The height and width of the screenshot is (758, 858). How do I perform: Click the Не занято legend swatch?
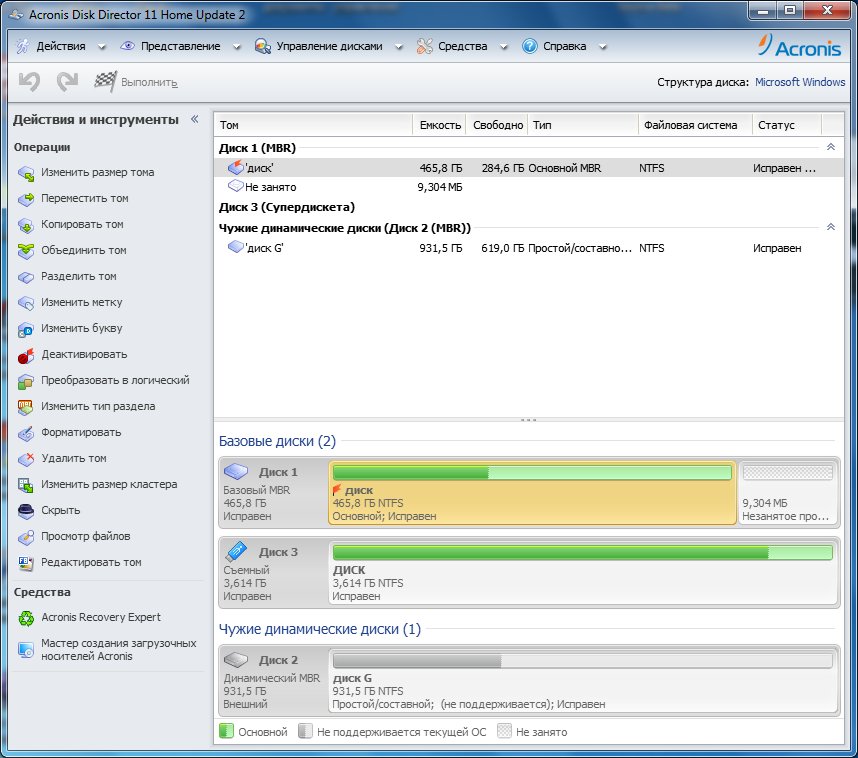coord(504,731)
